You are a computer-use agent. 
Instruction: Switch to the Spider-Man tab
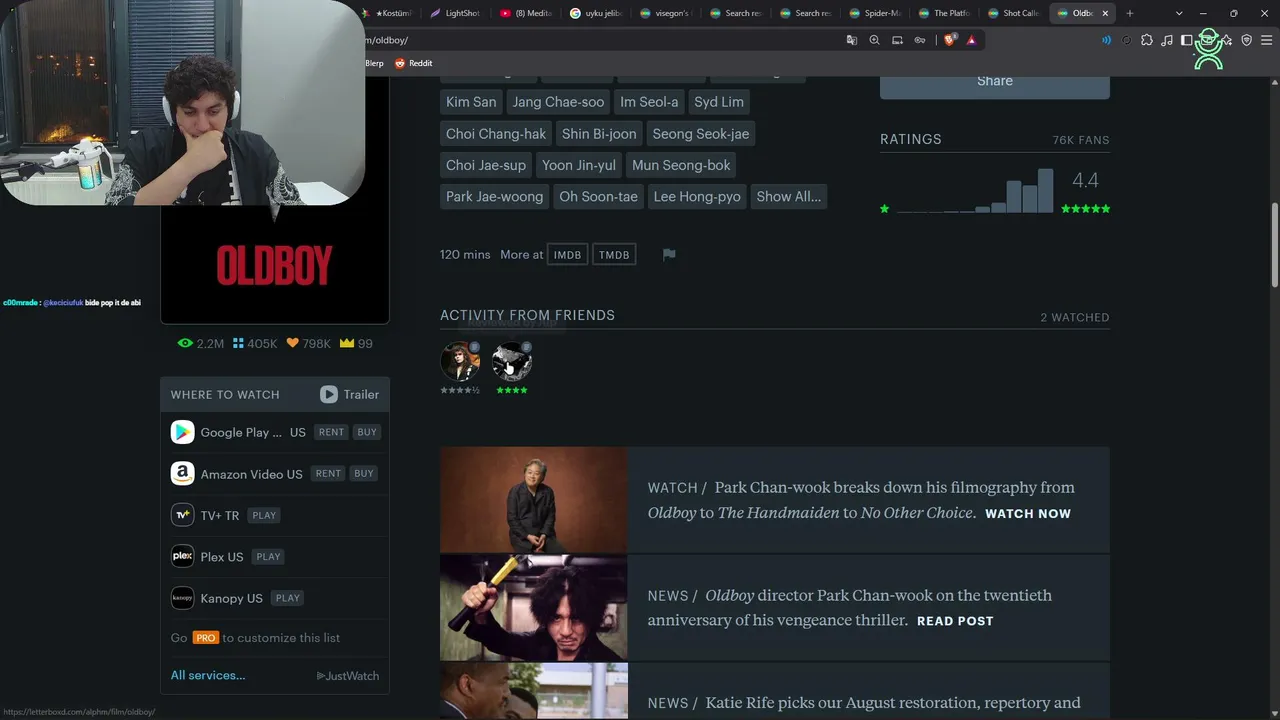[x=875, y=13]
